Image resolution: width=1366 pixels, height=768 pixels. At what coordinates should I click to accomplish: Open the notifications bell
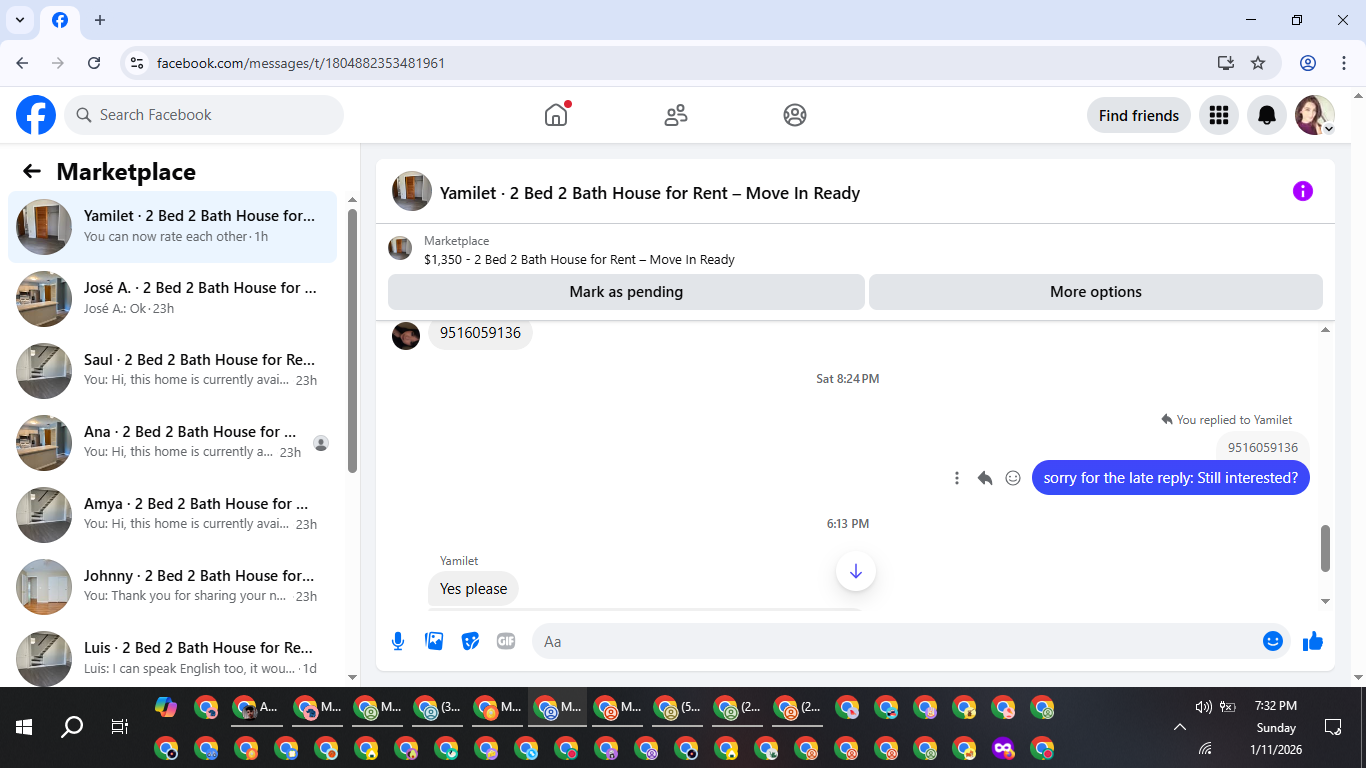coord(1267,115)
